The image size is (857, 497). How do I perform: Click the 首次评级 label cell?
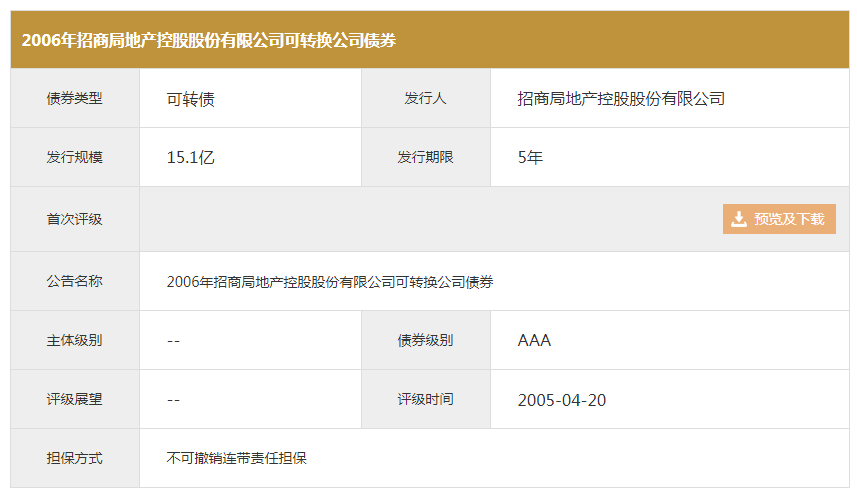[75, 219]
